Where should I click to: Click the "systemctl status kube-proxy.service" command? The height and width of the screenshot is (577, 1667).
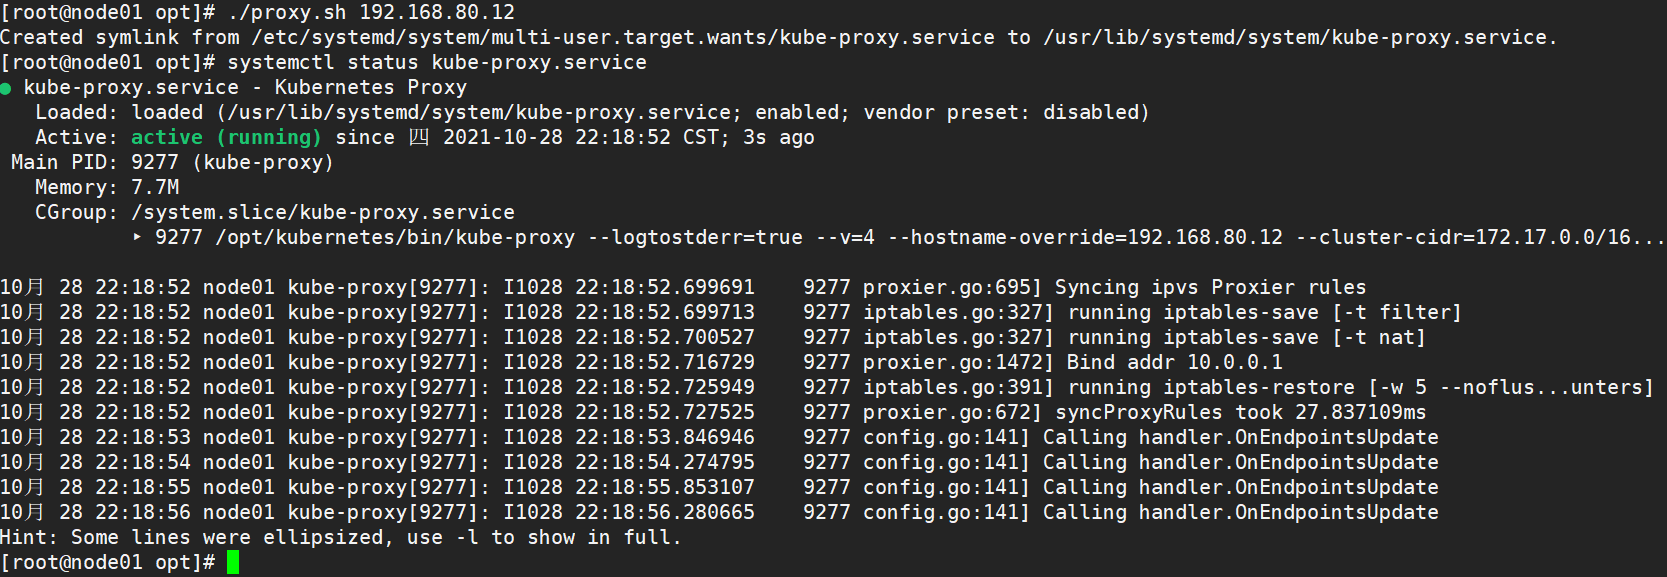tap(437, 62)
